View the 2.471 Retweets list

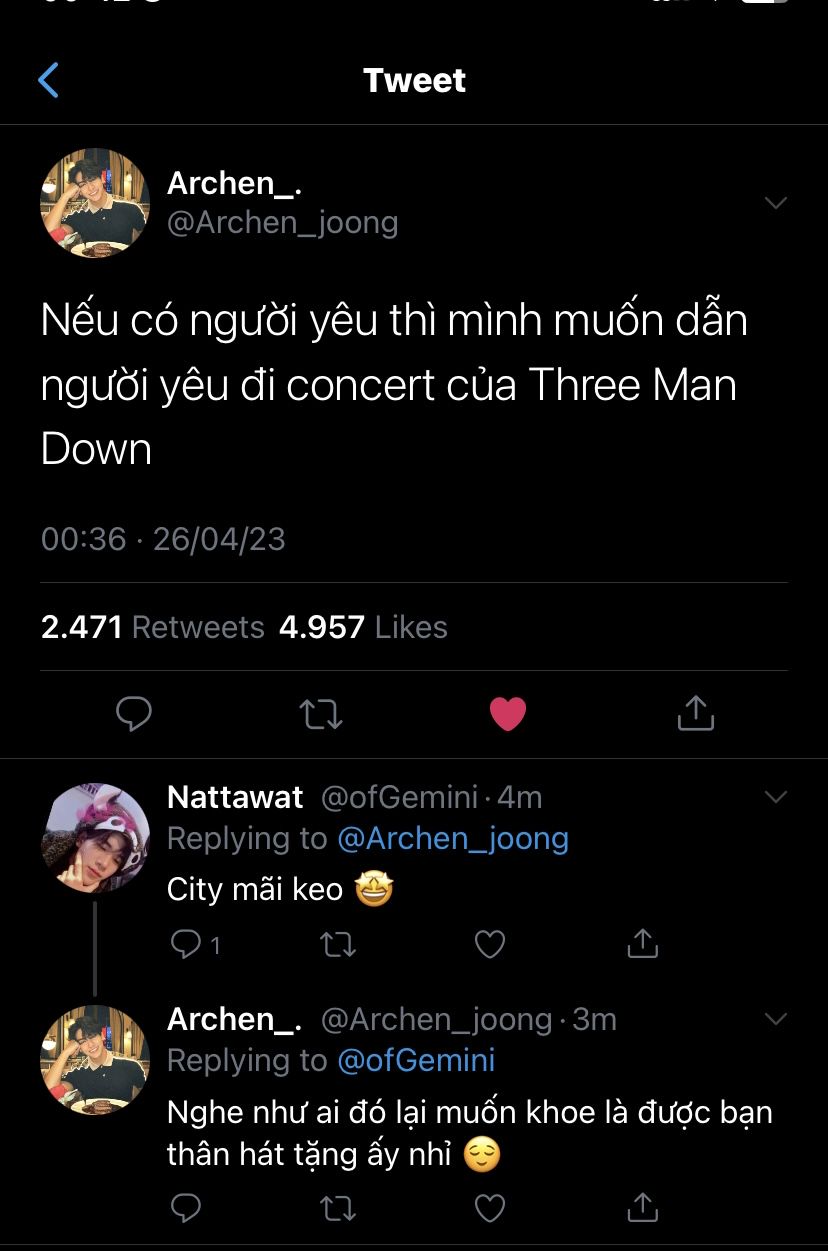point(153,627)
